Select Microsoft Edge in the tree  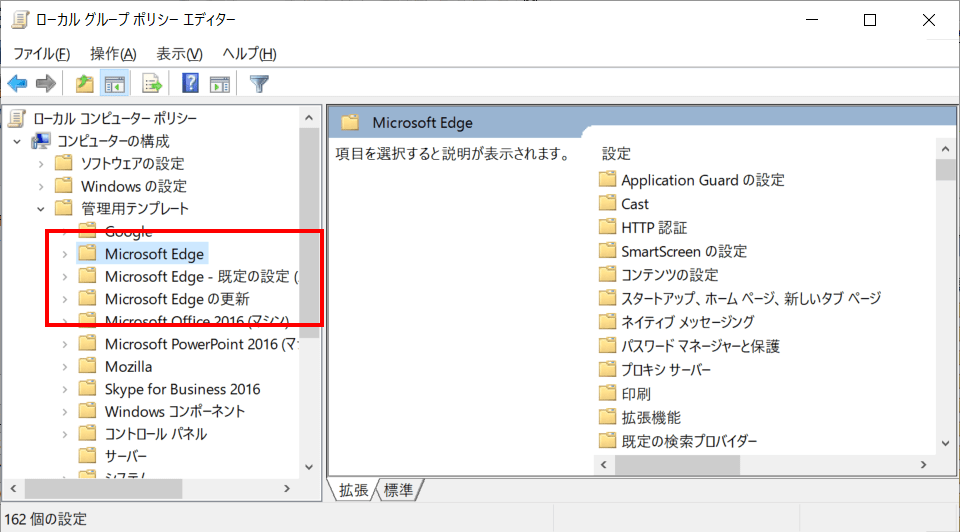(154, 253)
